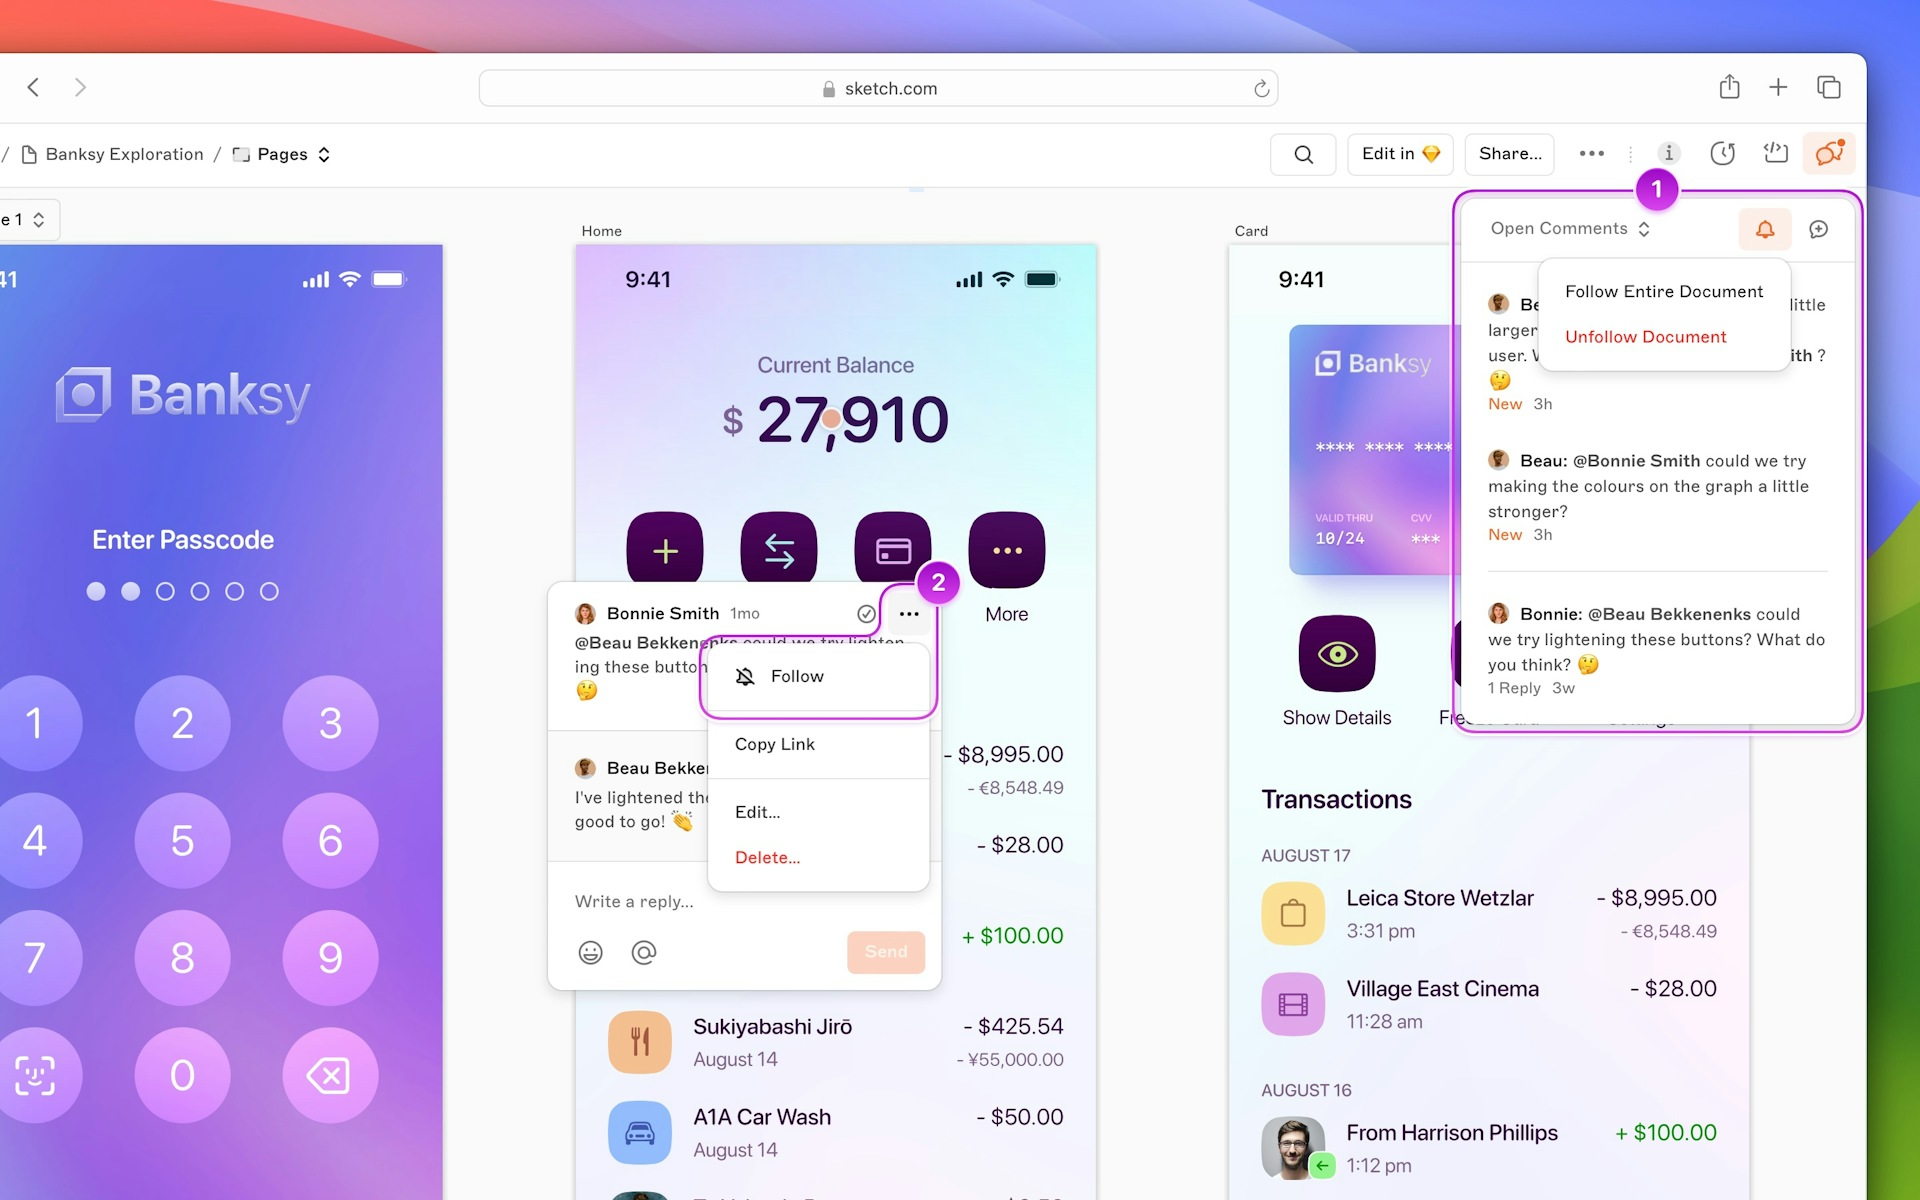Expand Pages navigation breadcrumb dropdown

coord(321,153)
